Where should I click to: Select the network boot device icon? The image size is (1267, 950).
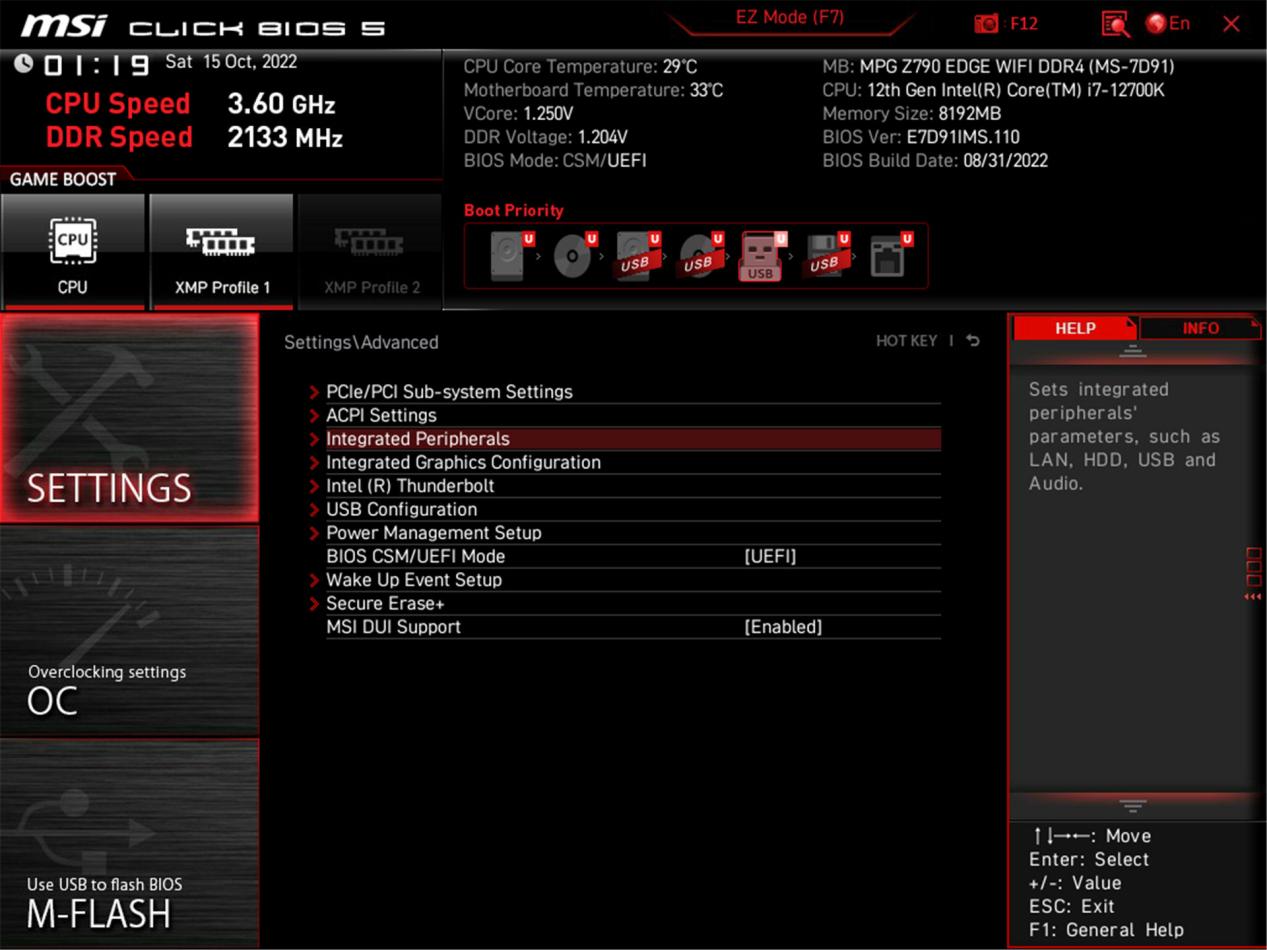click(x=890, y=255)
